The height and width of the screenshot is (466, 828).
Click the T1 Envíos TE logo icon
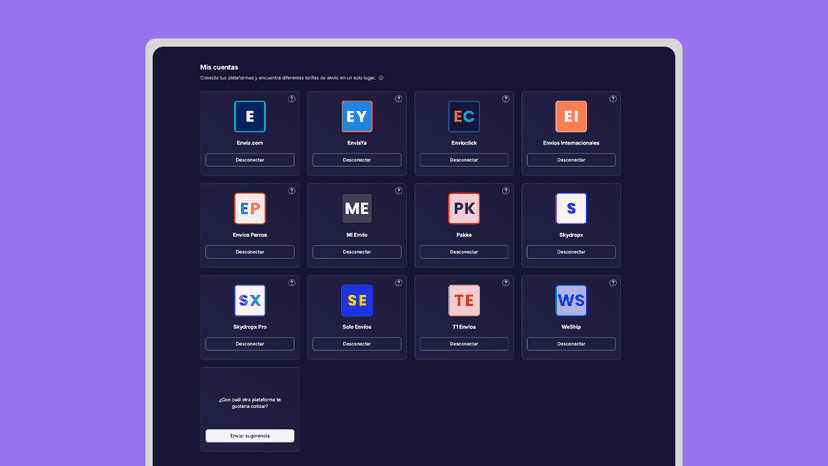[464, 300]
